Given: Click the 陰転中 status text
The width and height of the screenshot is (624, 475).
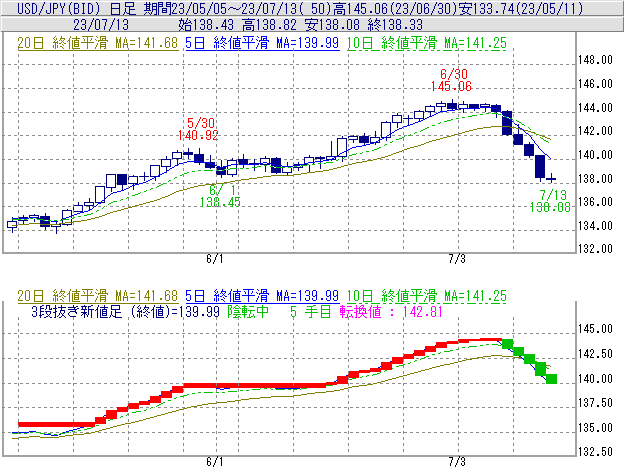Looking at the screenshot, I should point(248,311).
